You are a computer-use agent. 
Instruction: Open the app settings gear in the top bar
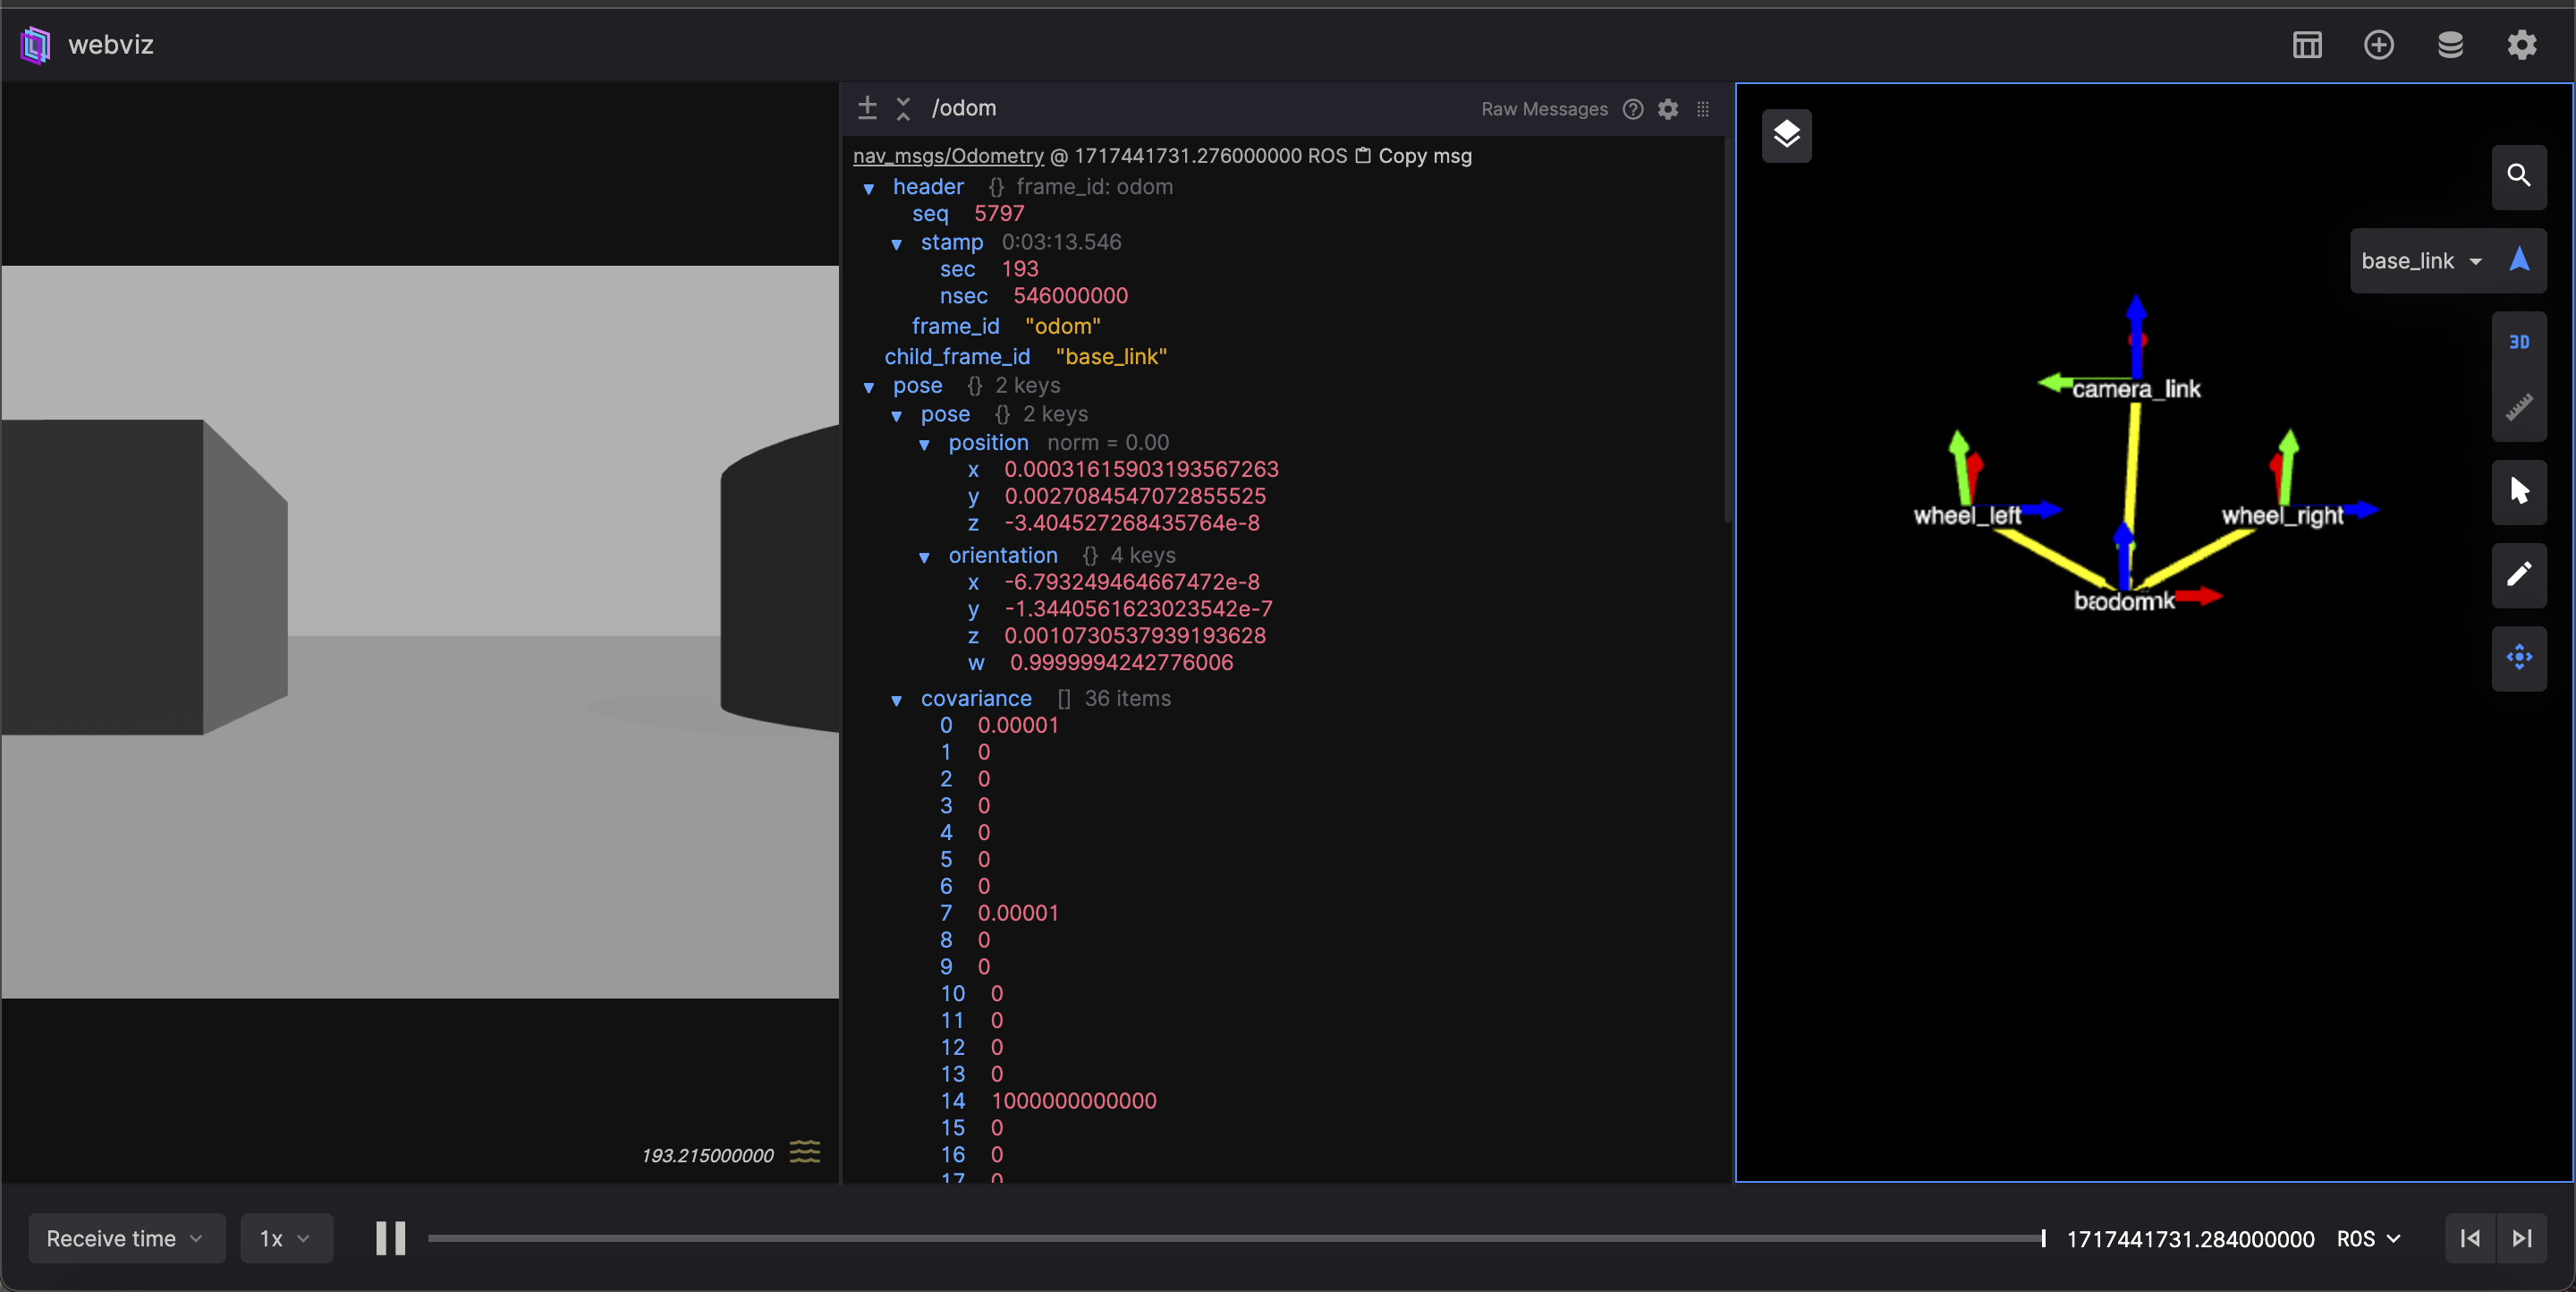pyautogui.click(x=2522, y=45)
